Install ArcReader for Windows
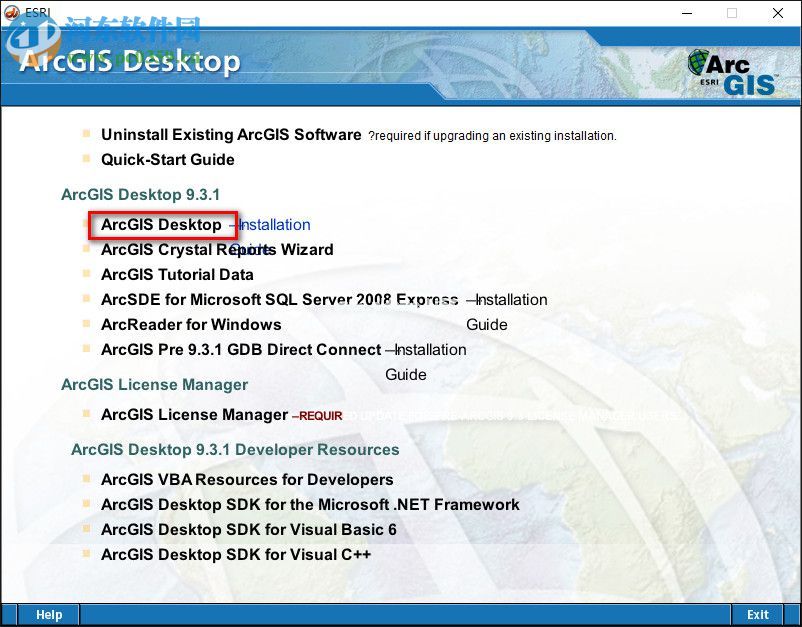Viewport: 802px width, 627px height. click(x=191, y=325)
